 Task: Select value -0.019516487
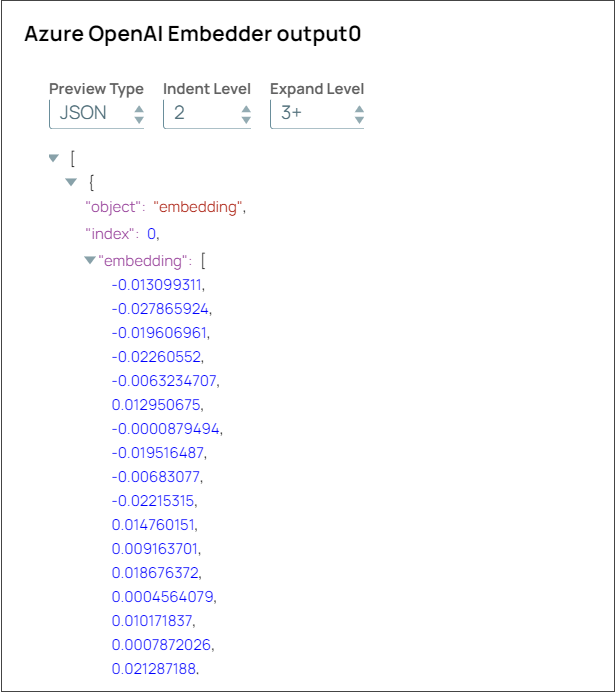coord(158,453)
